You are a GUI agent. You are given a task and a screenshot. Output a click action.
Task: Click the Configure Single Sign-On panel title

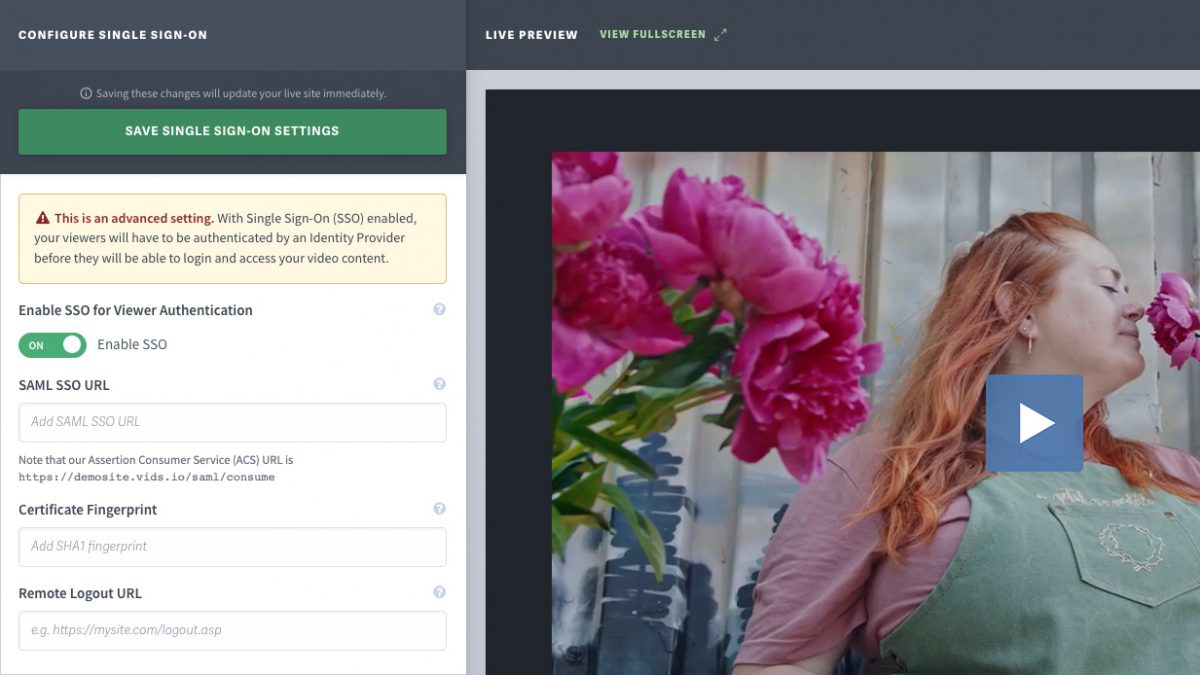113,35
